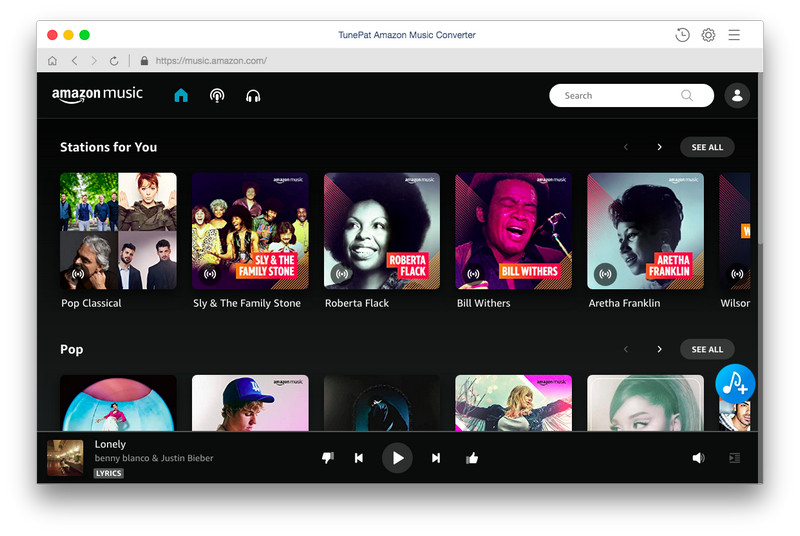Select the Amazon Music Home tab icon

181,95
